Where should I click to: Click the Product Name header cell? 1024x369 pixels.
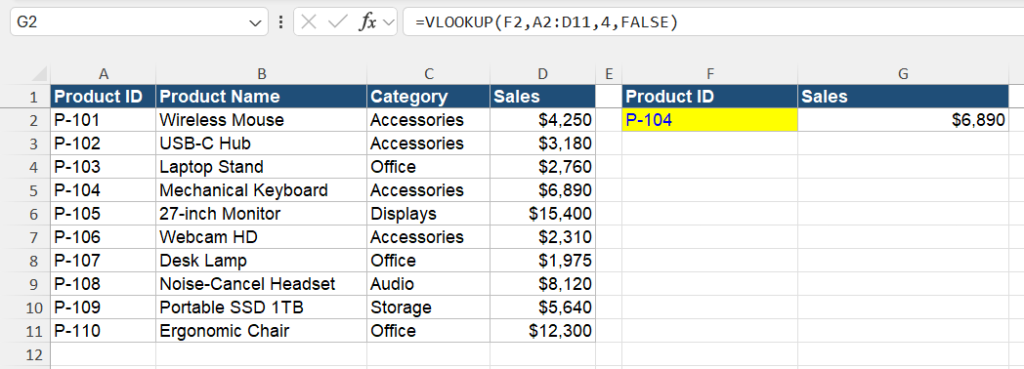tap(261, 97)
